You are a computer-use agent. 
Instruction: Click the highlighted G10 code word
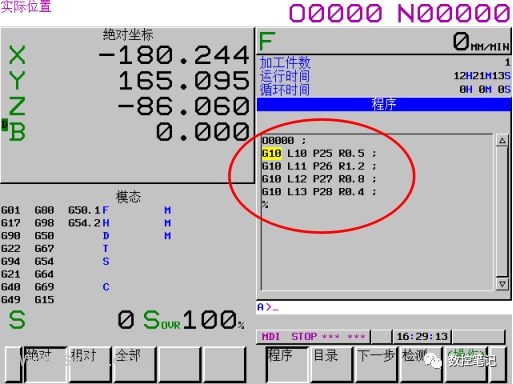(x=272, y=153)
